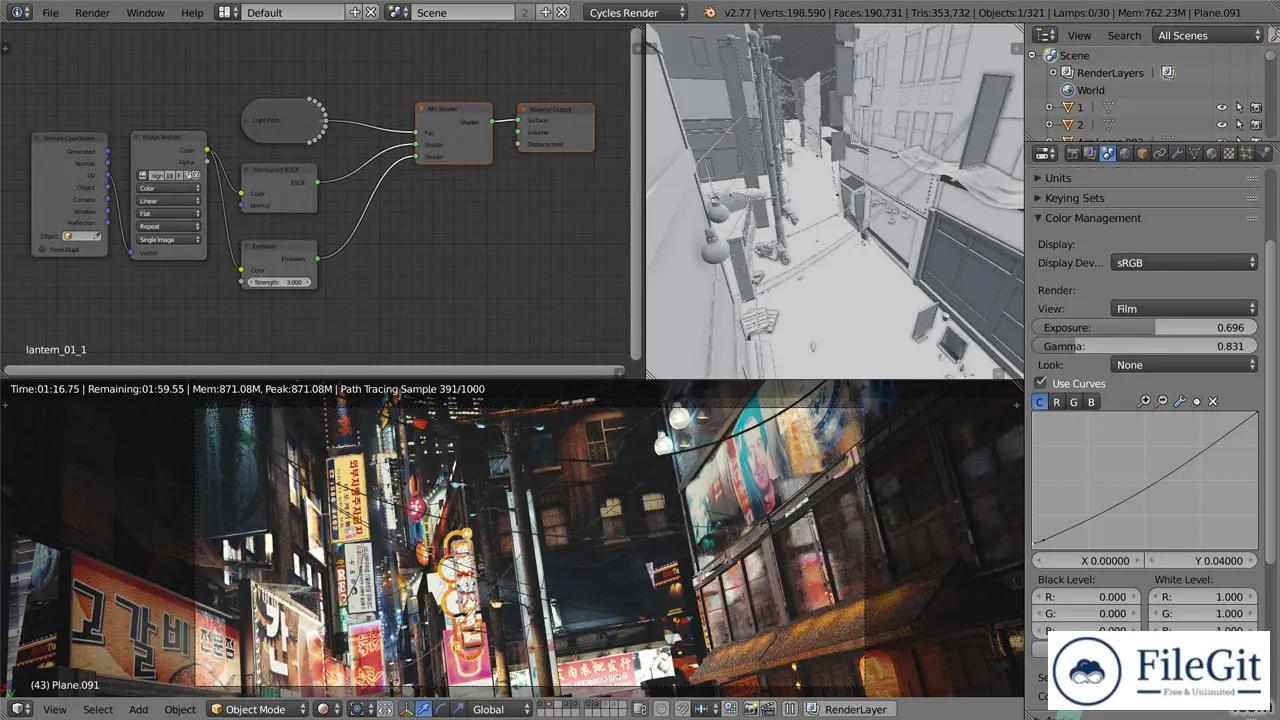The image size is (1280, 720).
Task: Select the B curve channel
Action: (x=1091, y=401)
